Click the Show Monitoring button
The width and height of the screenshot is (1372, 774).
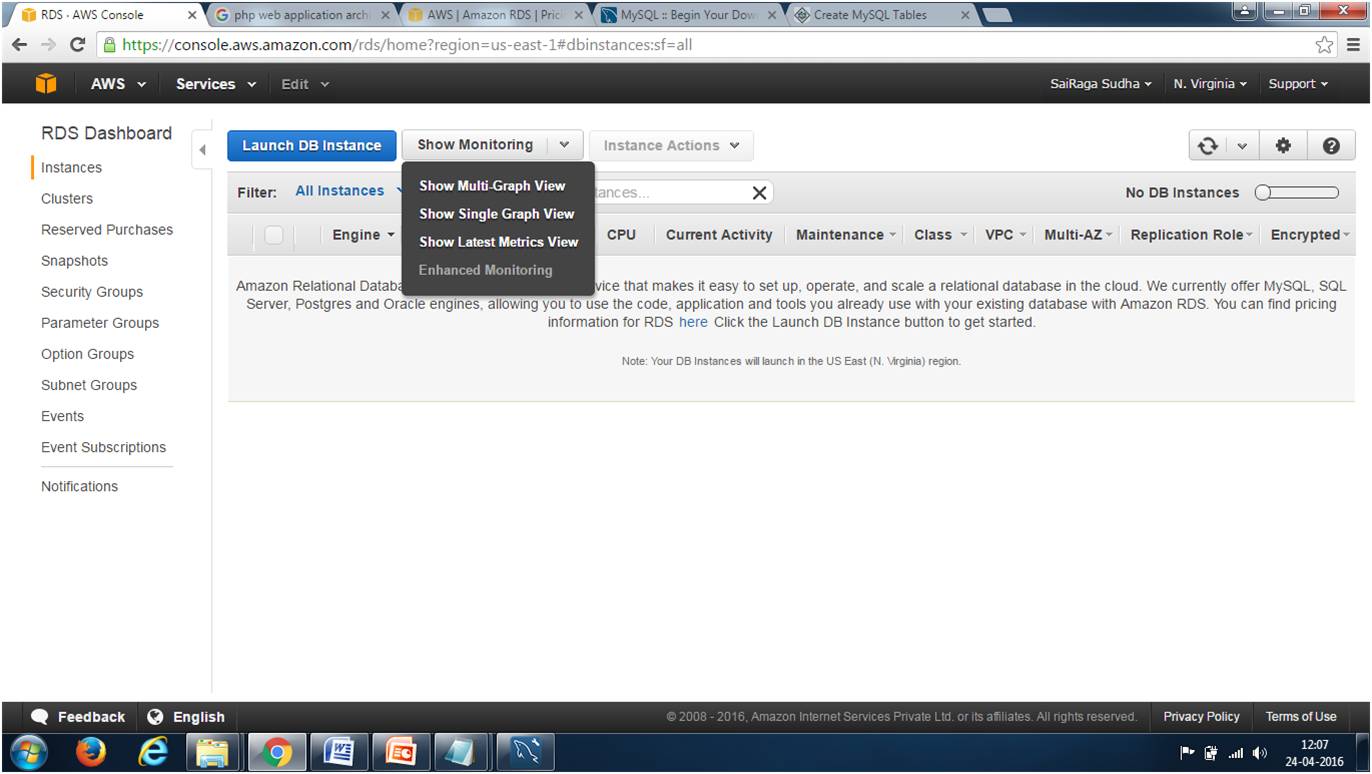coord(475,145)
